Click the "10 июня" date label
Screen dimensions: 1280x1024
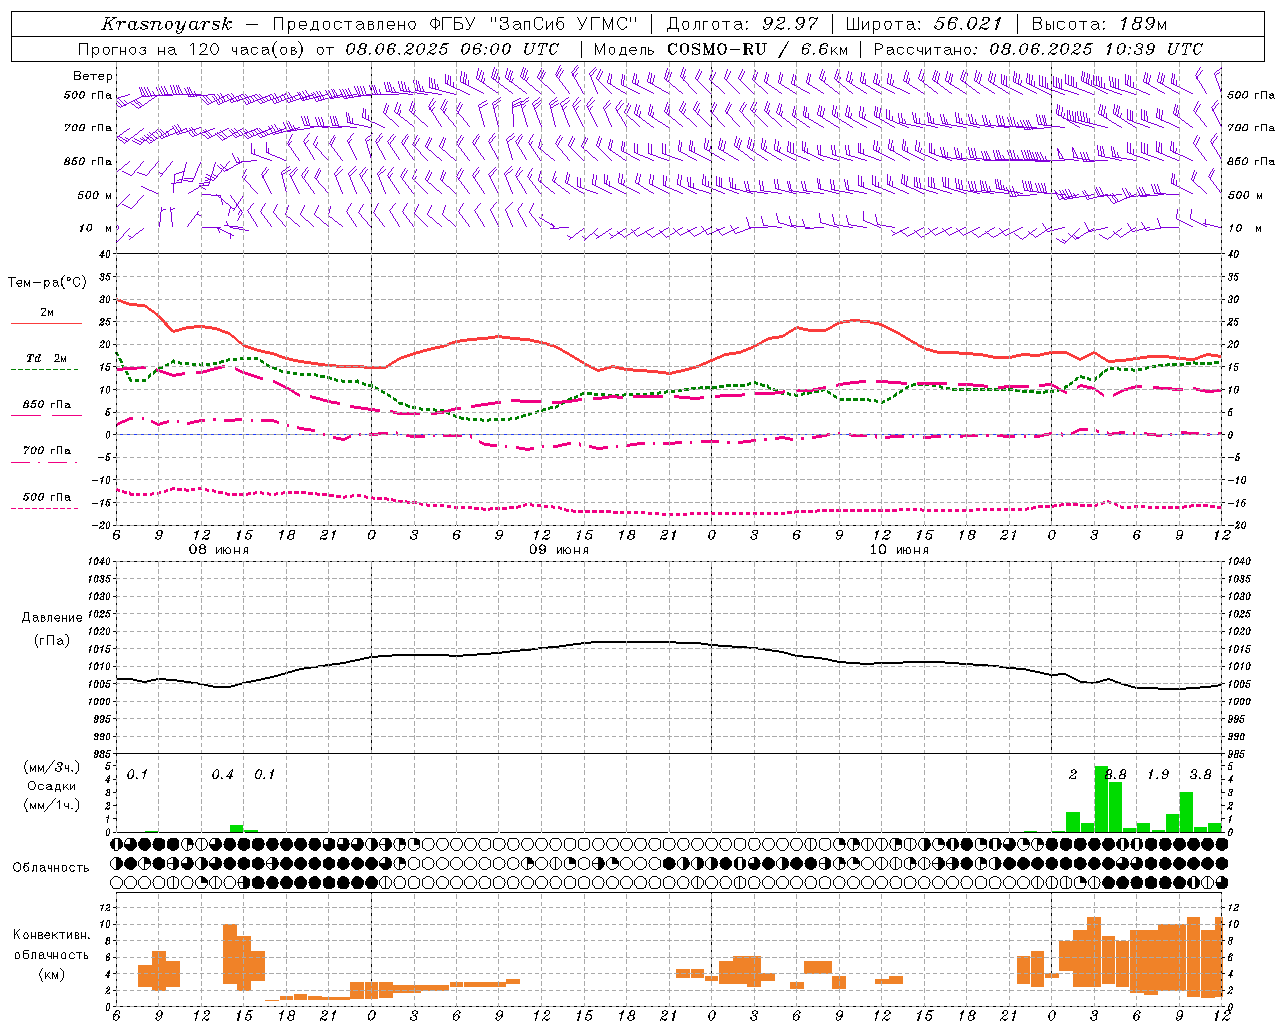point(899,550)
